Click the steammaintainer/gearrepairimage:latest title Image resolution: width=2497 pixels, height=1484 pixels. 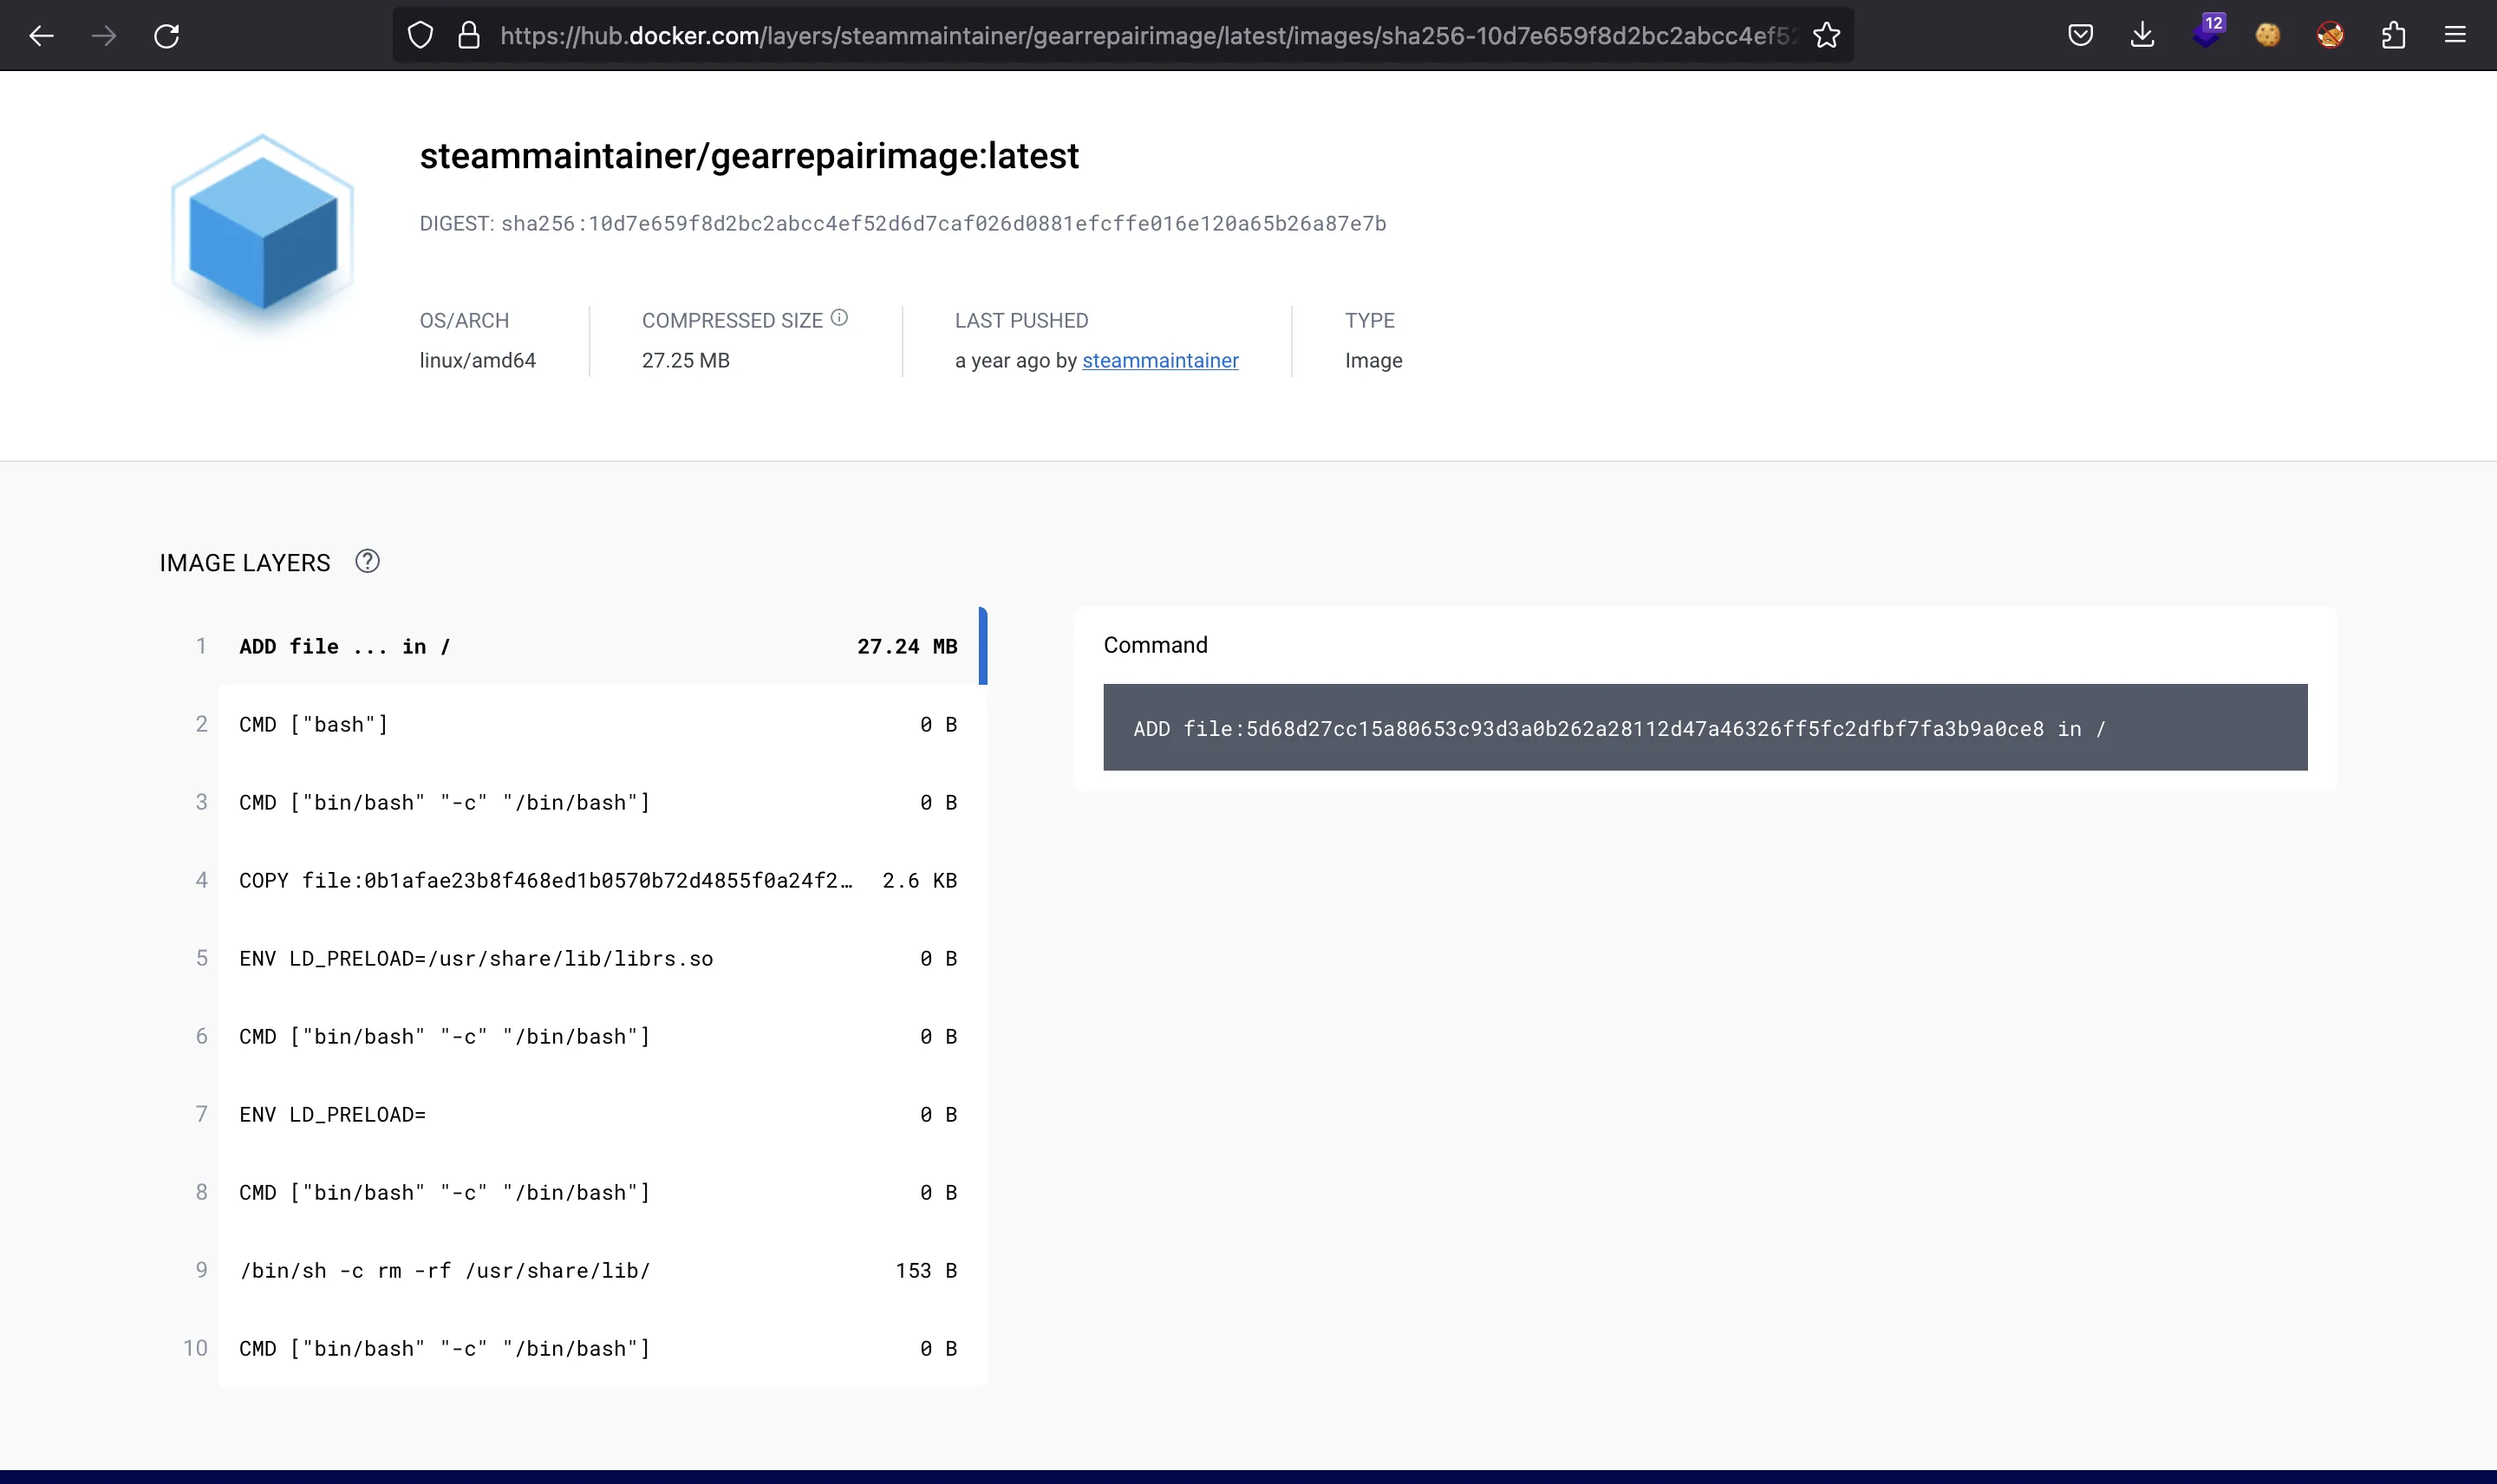pyautogui.click(x=749, y=156)
